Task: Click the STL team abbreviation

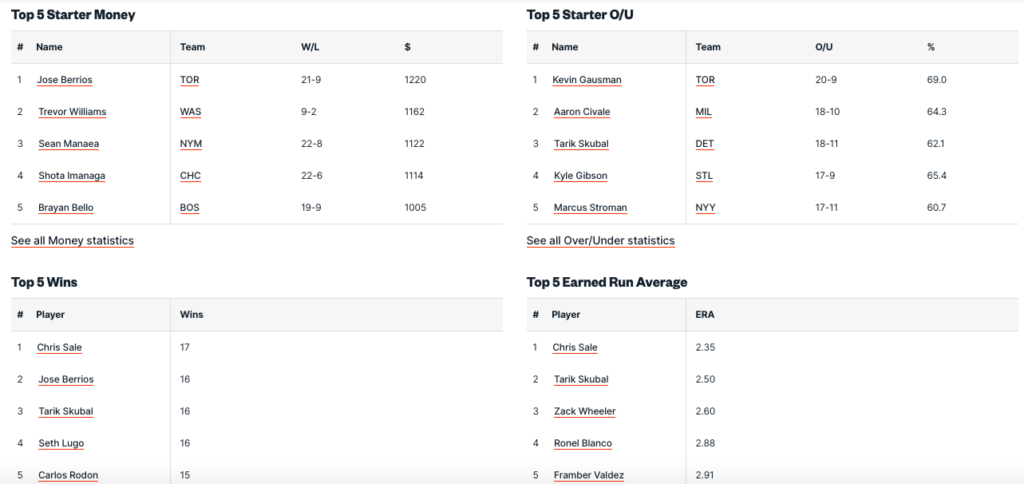Action: pyautogui.click(x=705, y=176)
